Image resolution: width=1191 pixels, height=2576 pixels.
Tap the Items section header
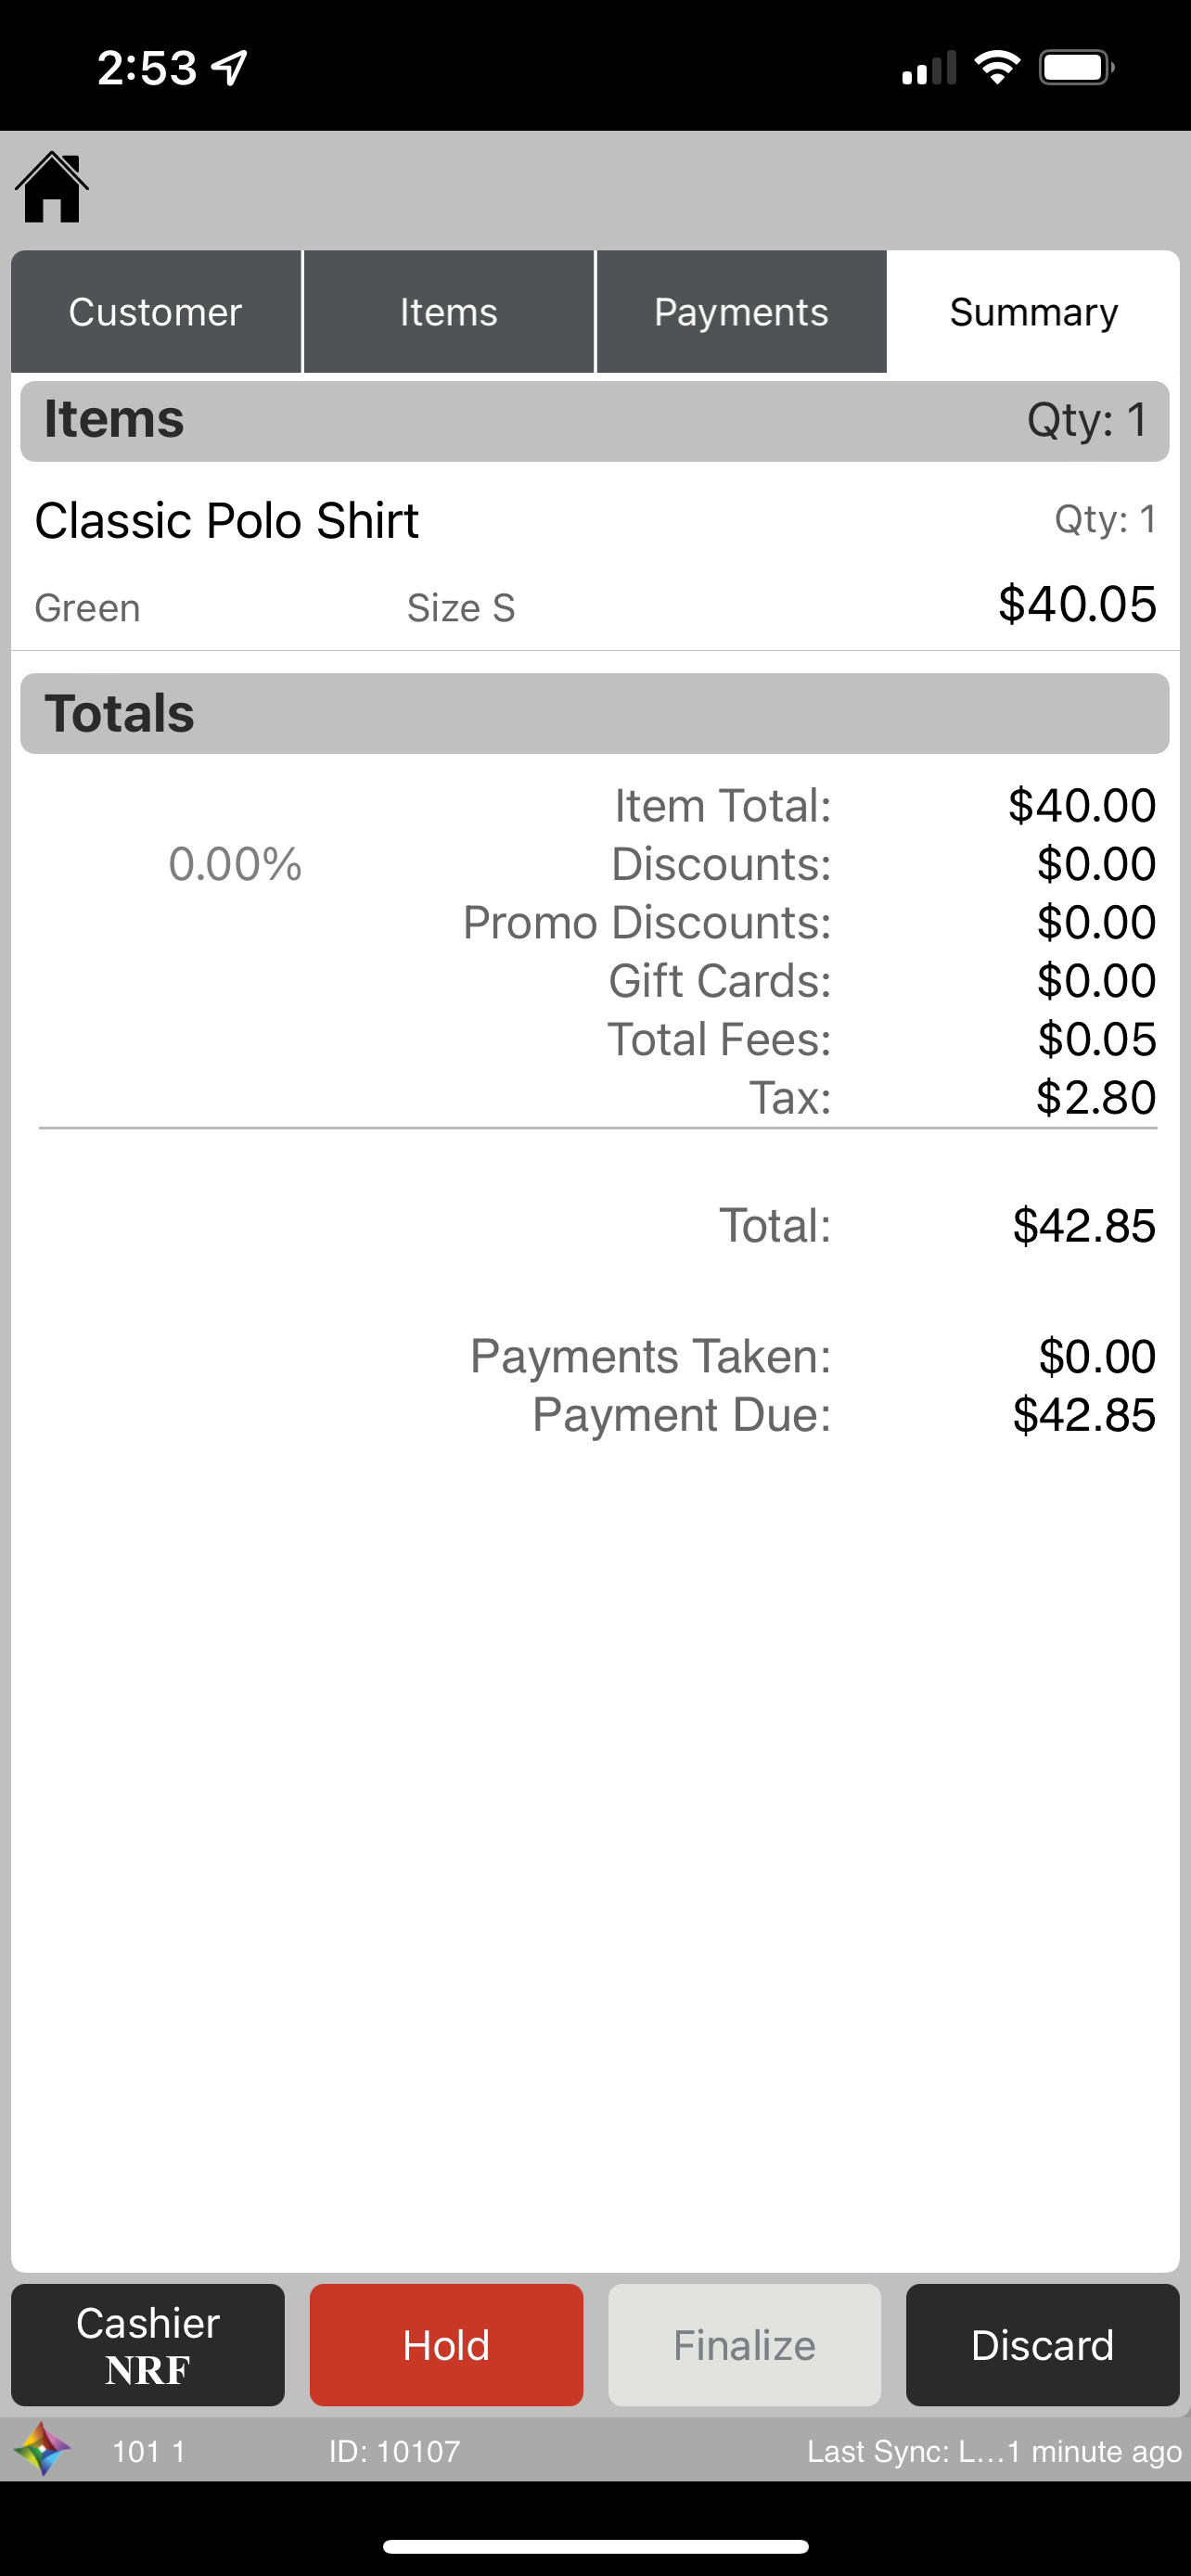click(594, 420)
